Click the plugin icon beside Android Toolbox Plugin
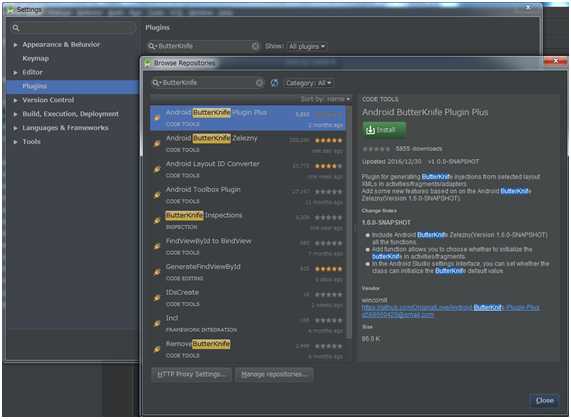Screen dimensions: 571x419 (x=157, y=195)
